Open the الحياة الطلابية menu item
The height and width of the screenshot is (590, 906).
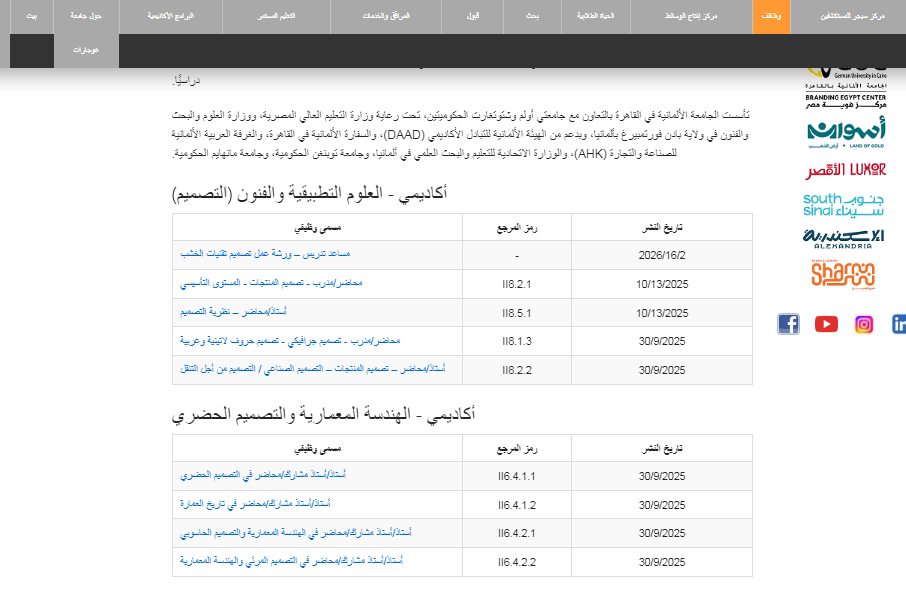point(596,17)
